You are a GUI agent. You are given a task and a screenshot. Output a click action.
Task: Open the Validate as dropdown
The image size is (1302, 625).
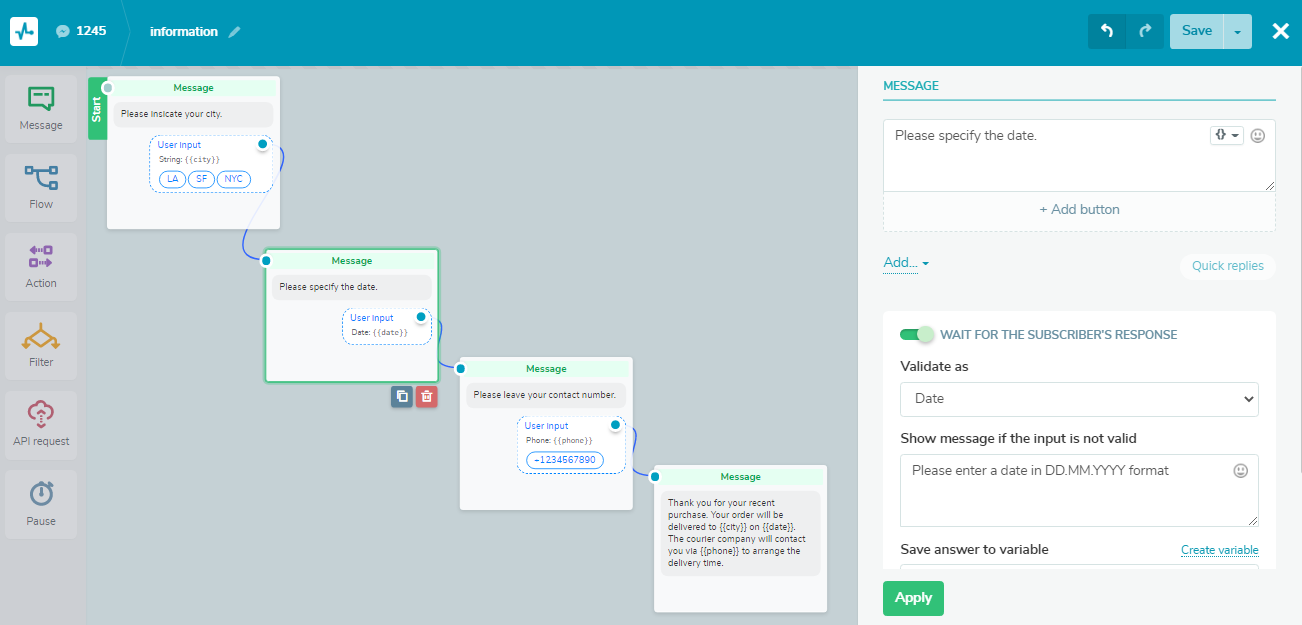[x=1079, y=399]
